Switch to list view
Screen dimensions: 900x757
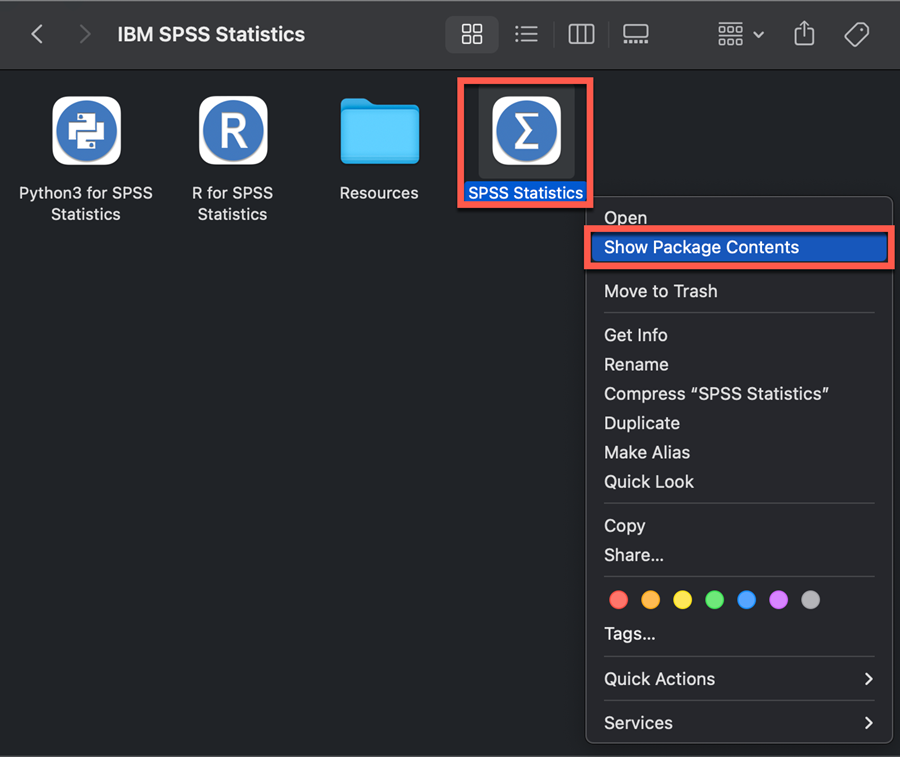526,34
